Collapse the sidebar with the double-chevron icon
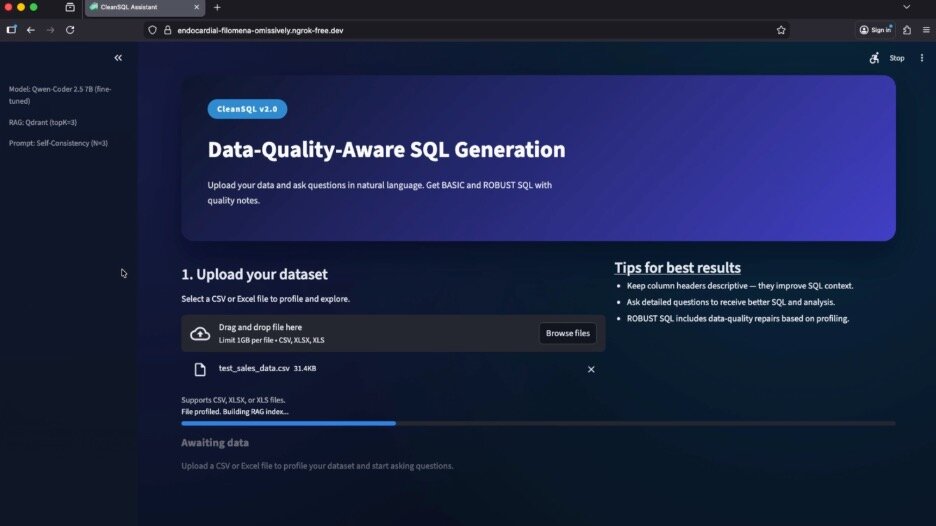This screenshot has width=936, height=526. coord(118,58)
